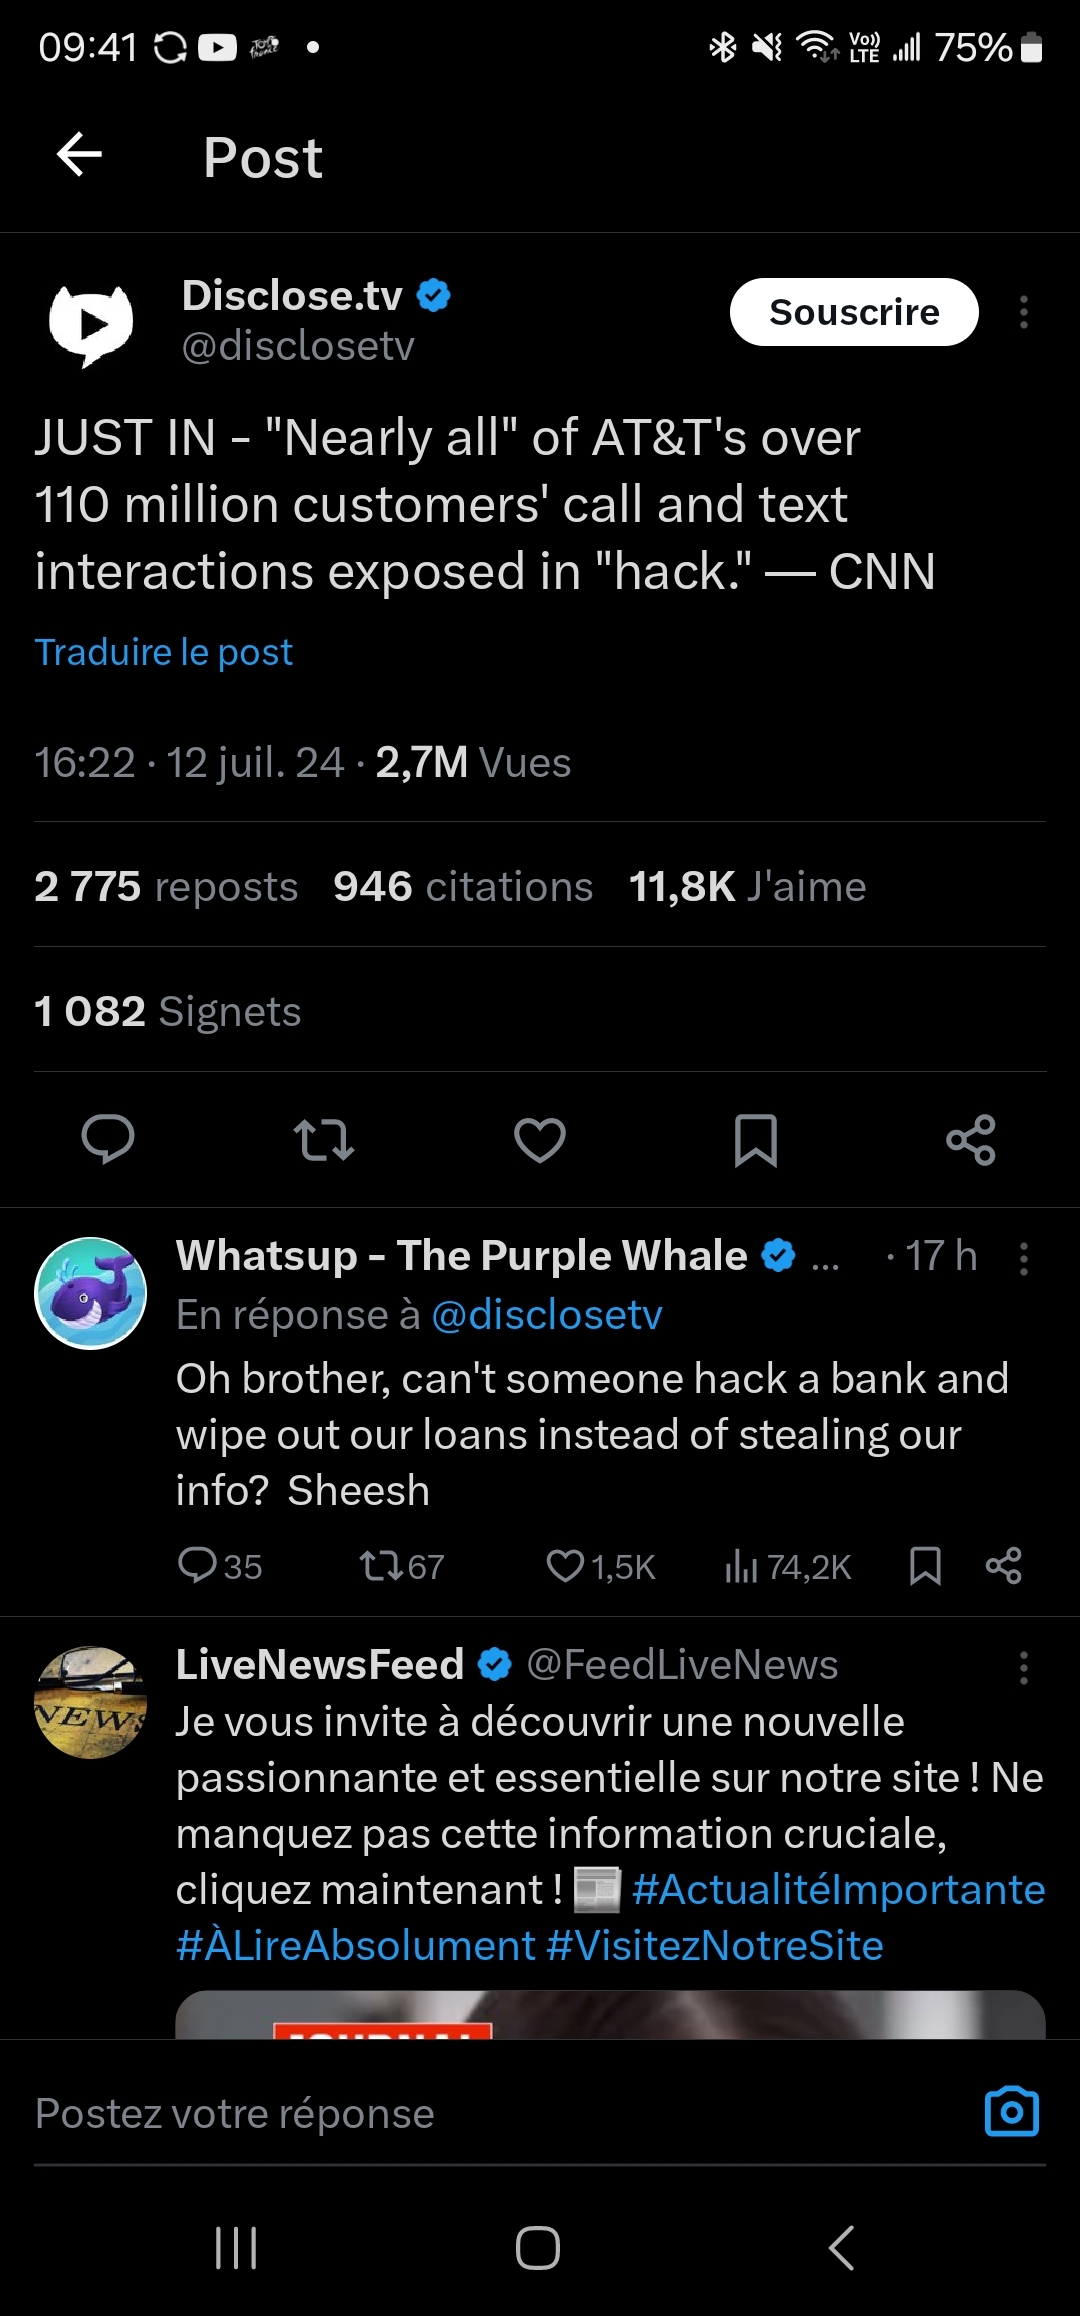Open LiveNewsFeed post options menu

pyautogui.click(x=1023, y=1667)
